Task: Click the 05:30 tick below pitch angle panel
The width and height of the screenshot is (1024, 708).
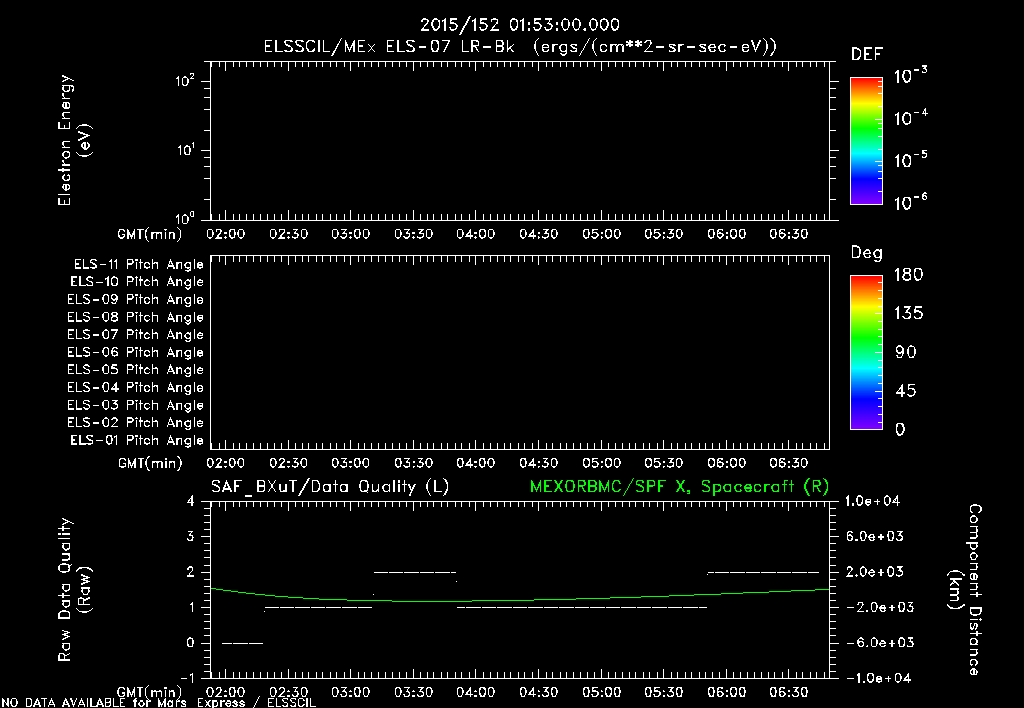Action: coord(664,463)
